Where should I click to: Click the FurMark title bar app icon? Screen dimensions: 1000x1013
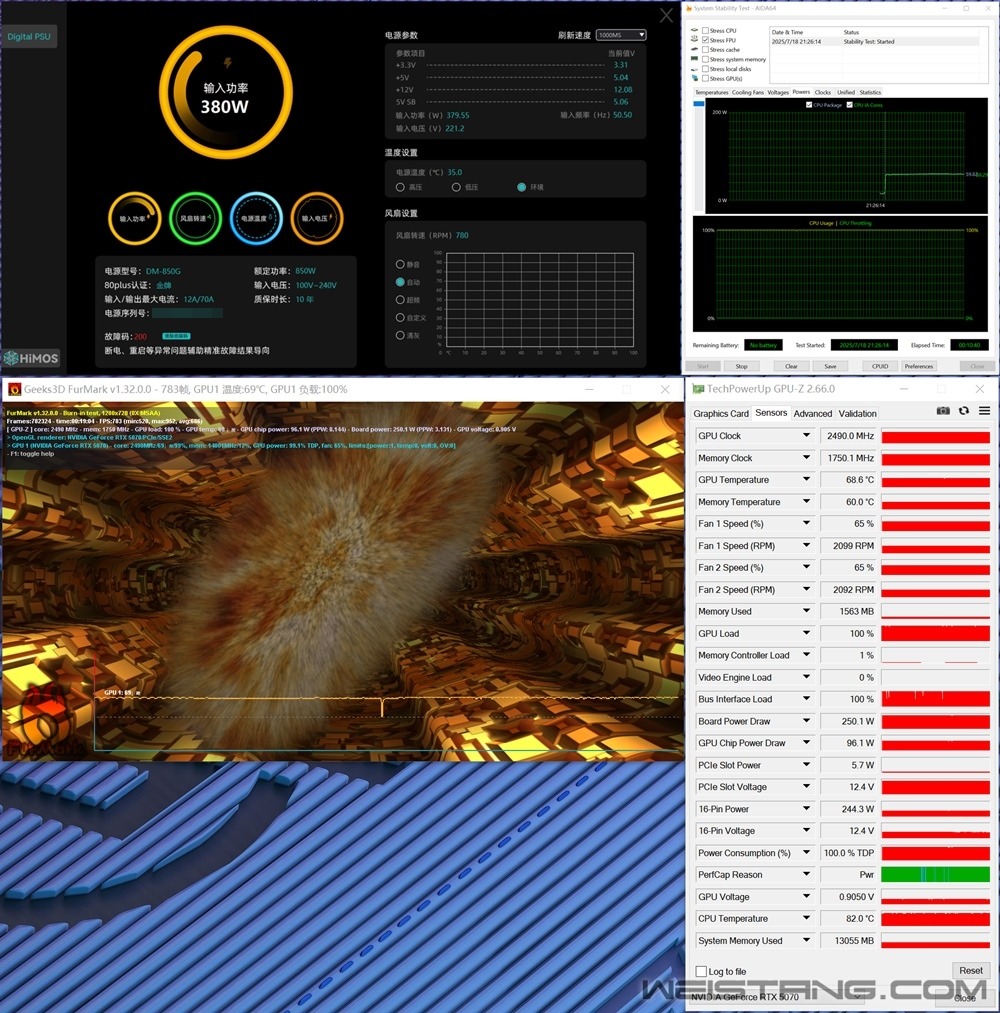14,389
